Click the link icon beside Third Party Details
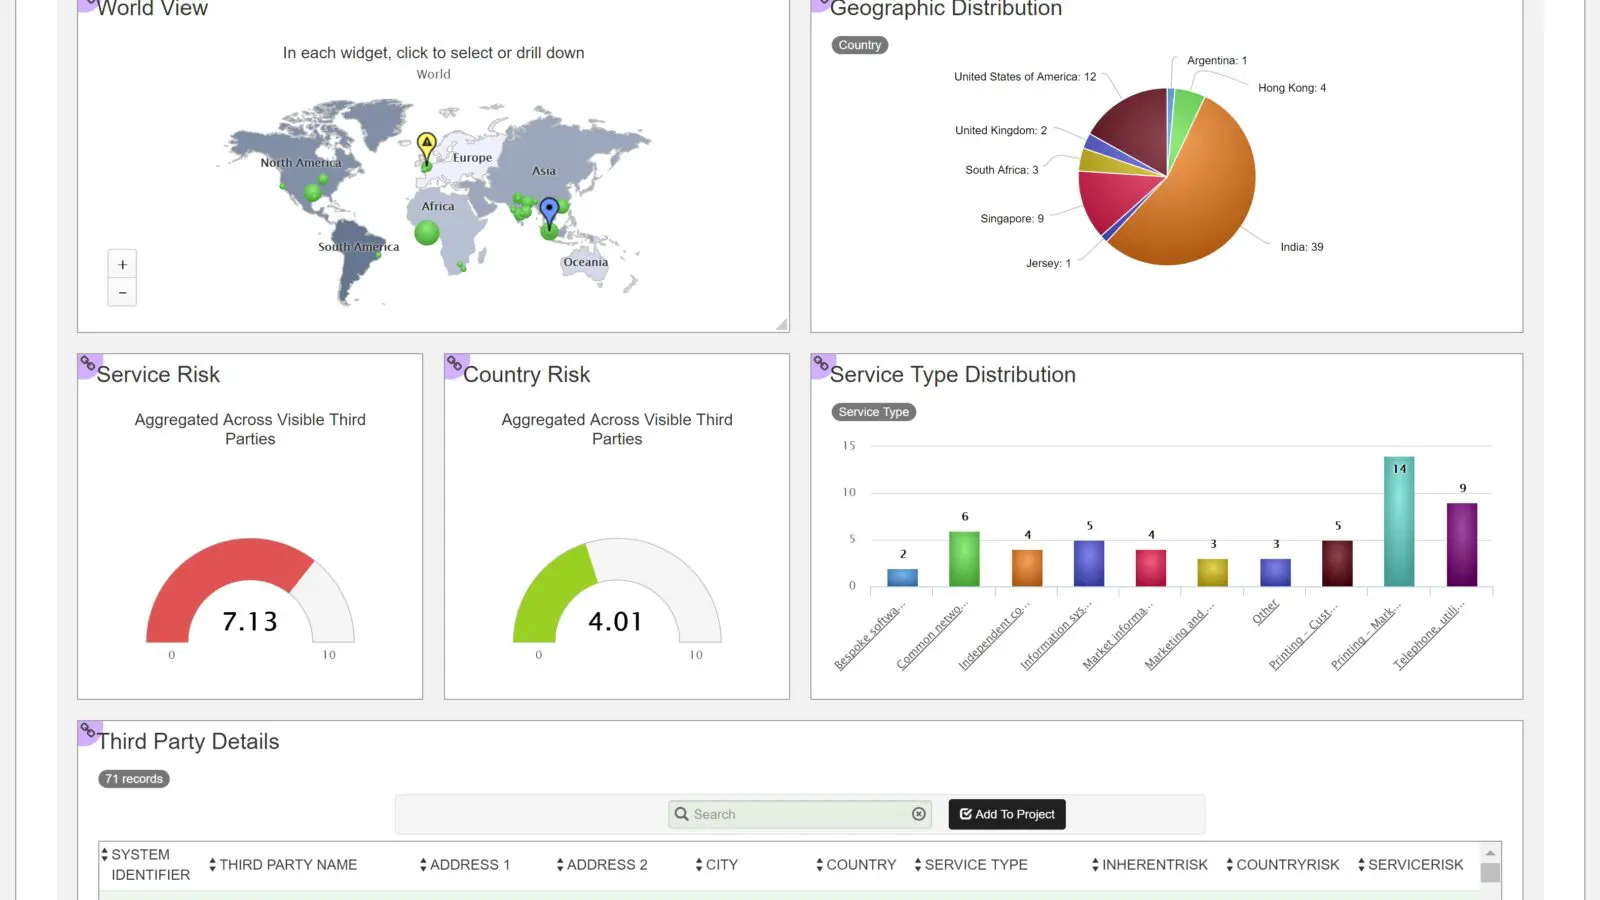The width and height of the screenshot is (1600, 900). click(88, 730)
